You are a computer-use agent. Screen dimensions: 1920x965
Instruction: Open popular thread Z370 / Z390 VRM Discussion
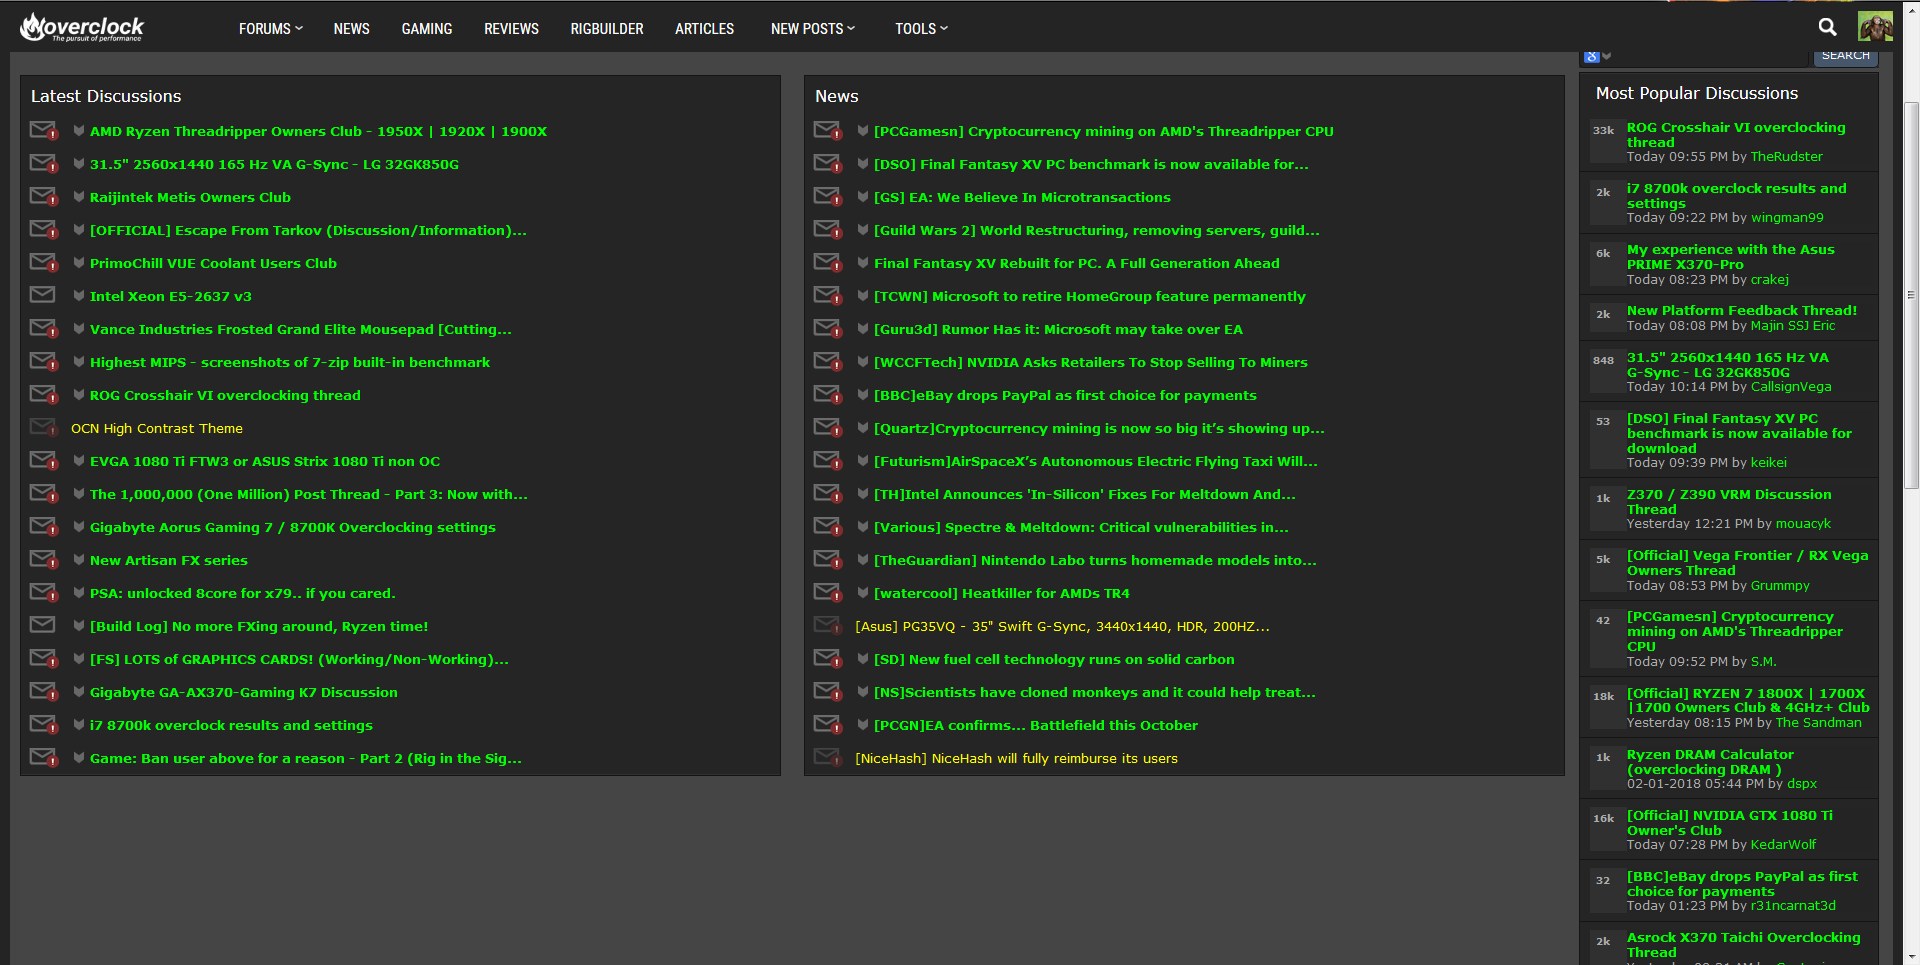pos(1729,501)
